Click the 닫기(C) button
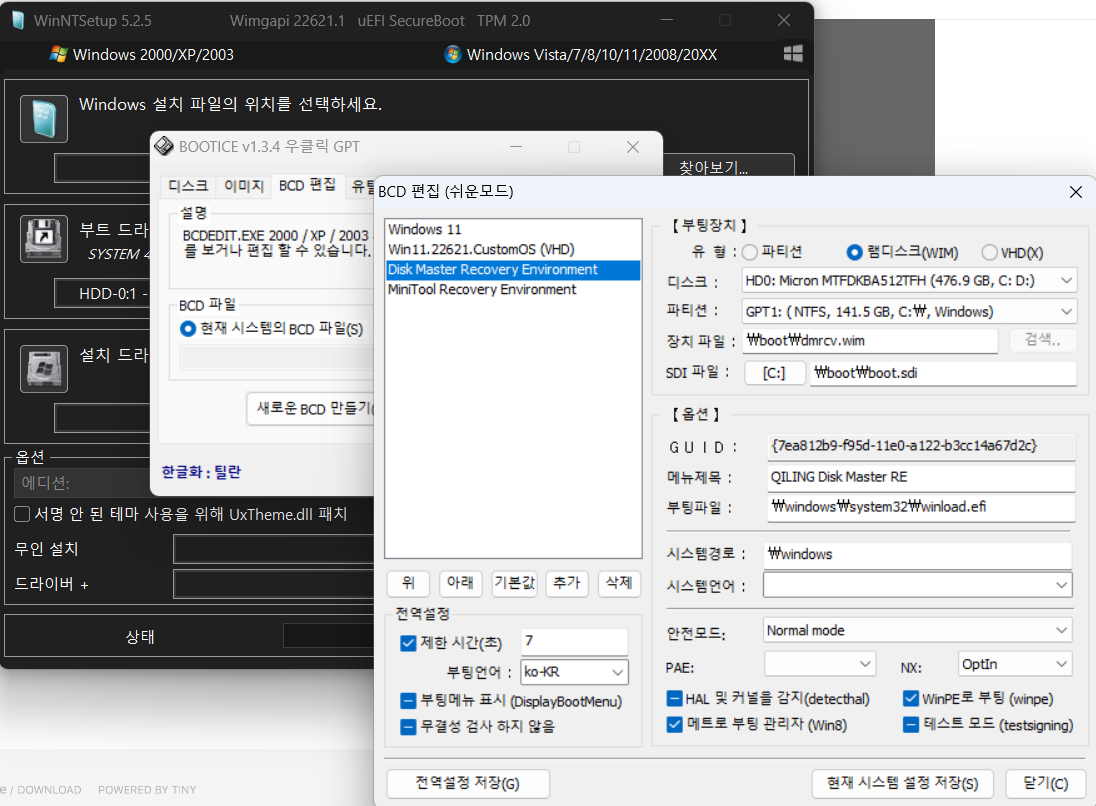The height and width of the screenshot is (806, 1096). point(1046,783)
